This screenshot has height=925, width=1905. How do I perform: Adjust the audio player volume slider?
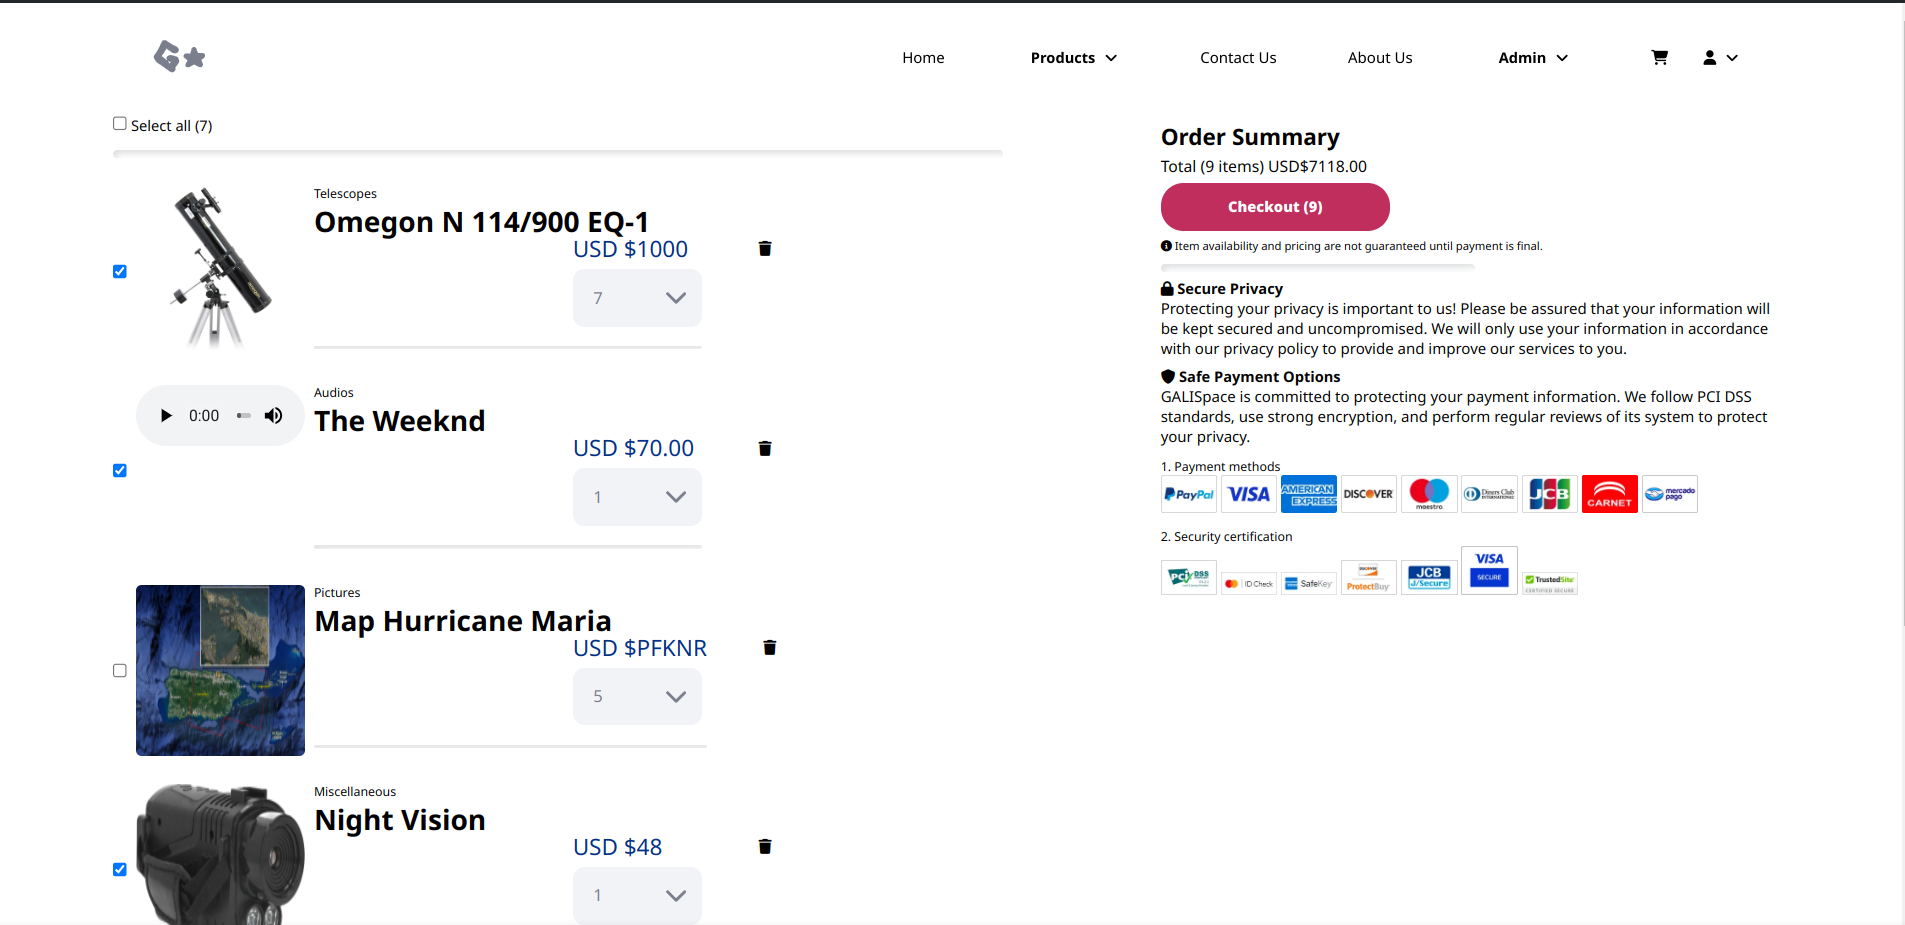pyautogui.click(x=244, y=415)
